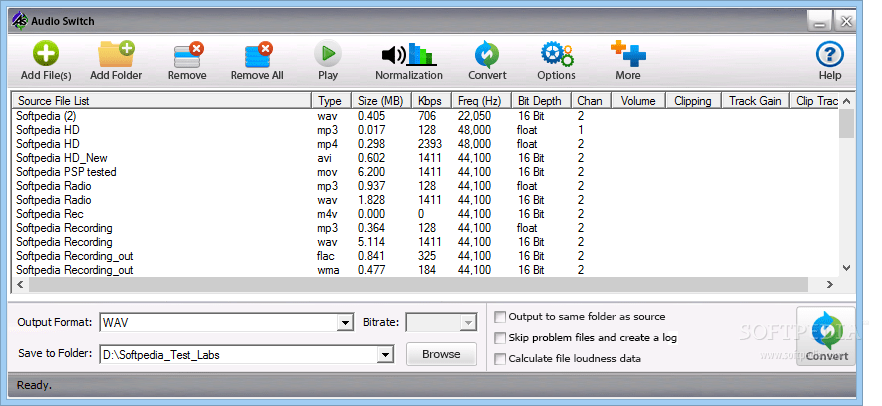This screenshot has height=406, width=882.
Task: Click the Kbps column header
Action: 431,101
